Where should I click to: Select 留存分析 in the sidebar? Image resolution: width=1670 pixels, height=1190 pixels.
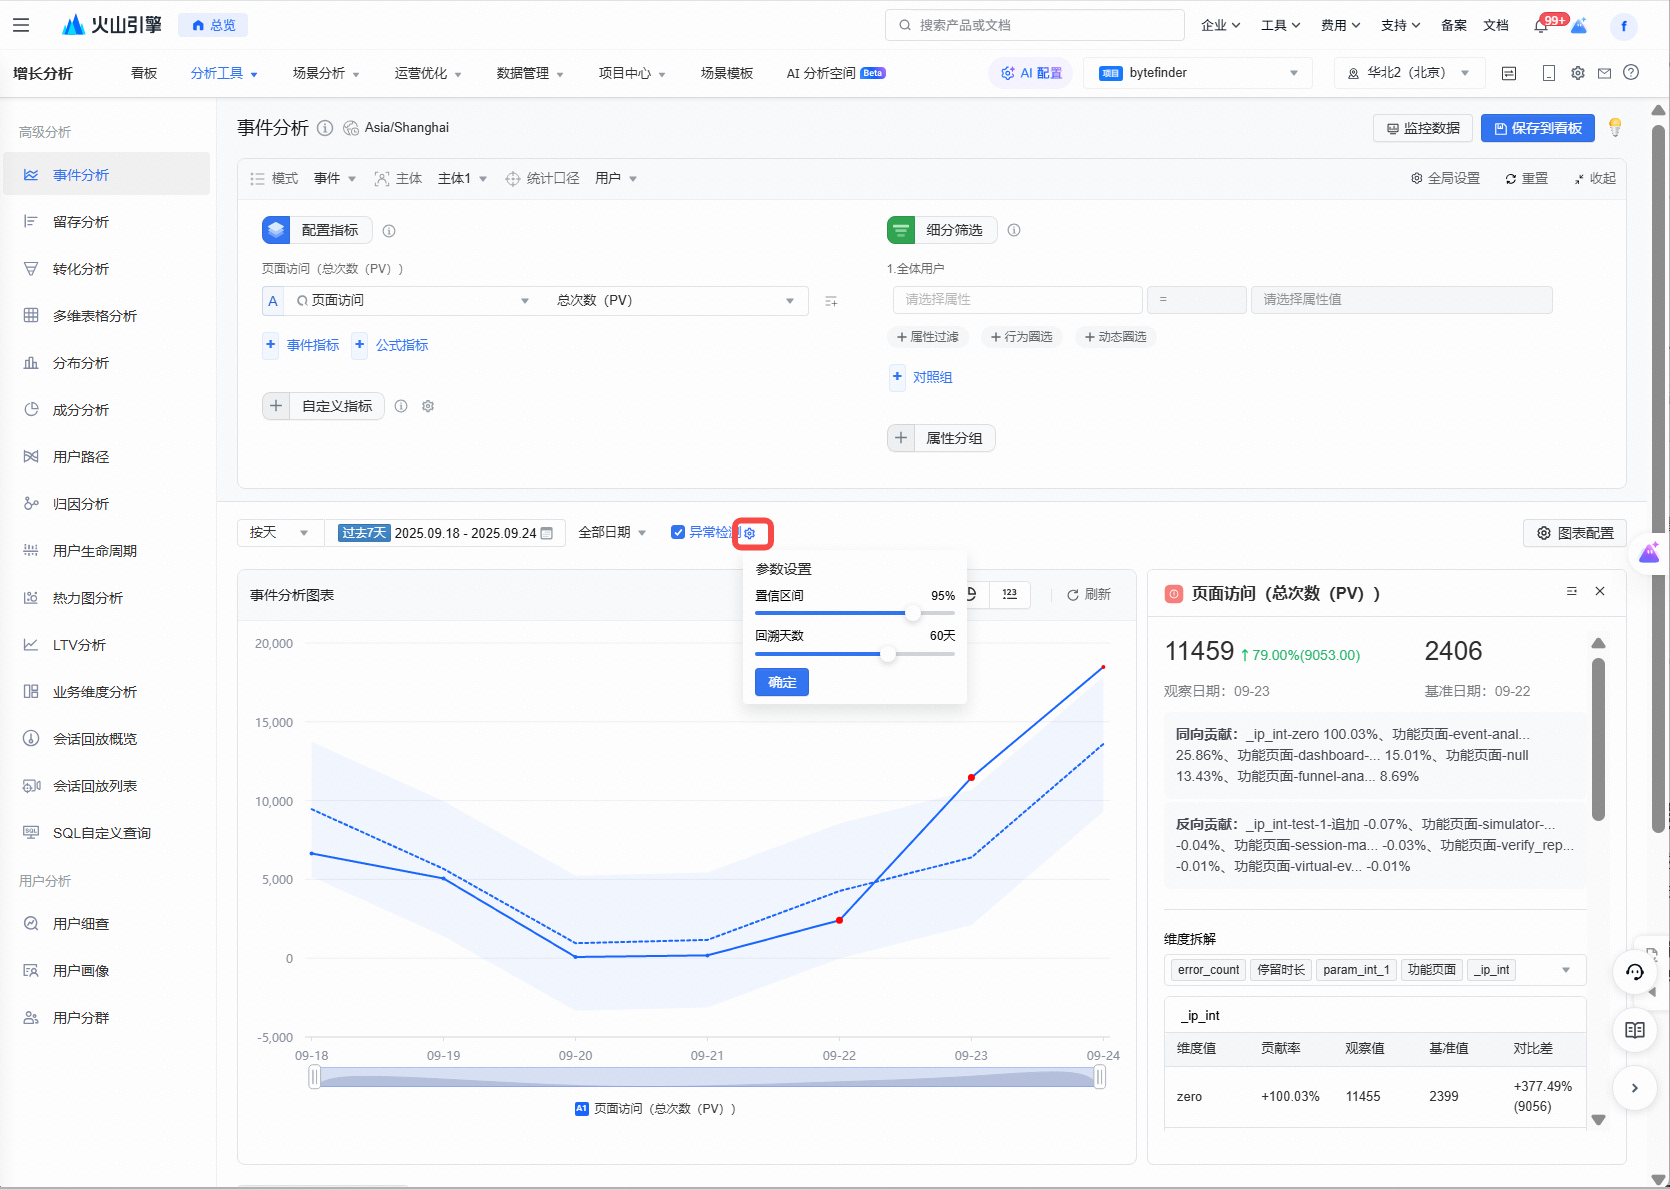[x=81, y=222]
